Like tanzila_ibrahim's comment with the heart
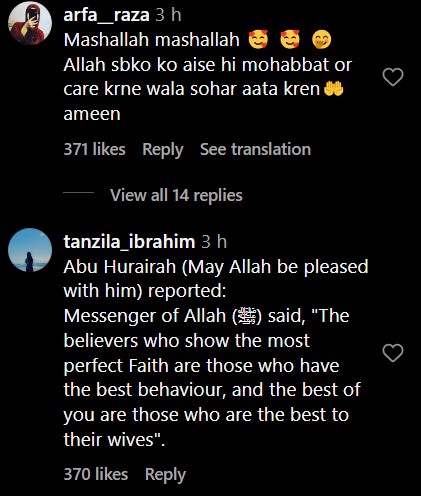The image size is (421, 496). (x=393, y=353)
